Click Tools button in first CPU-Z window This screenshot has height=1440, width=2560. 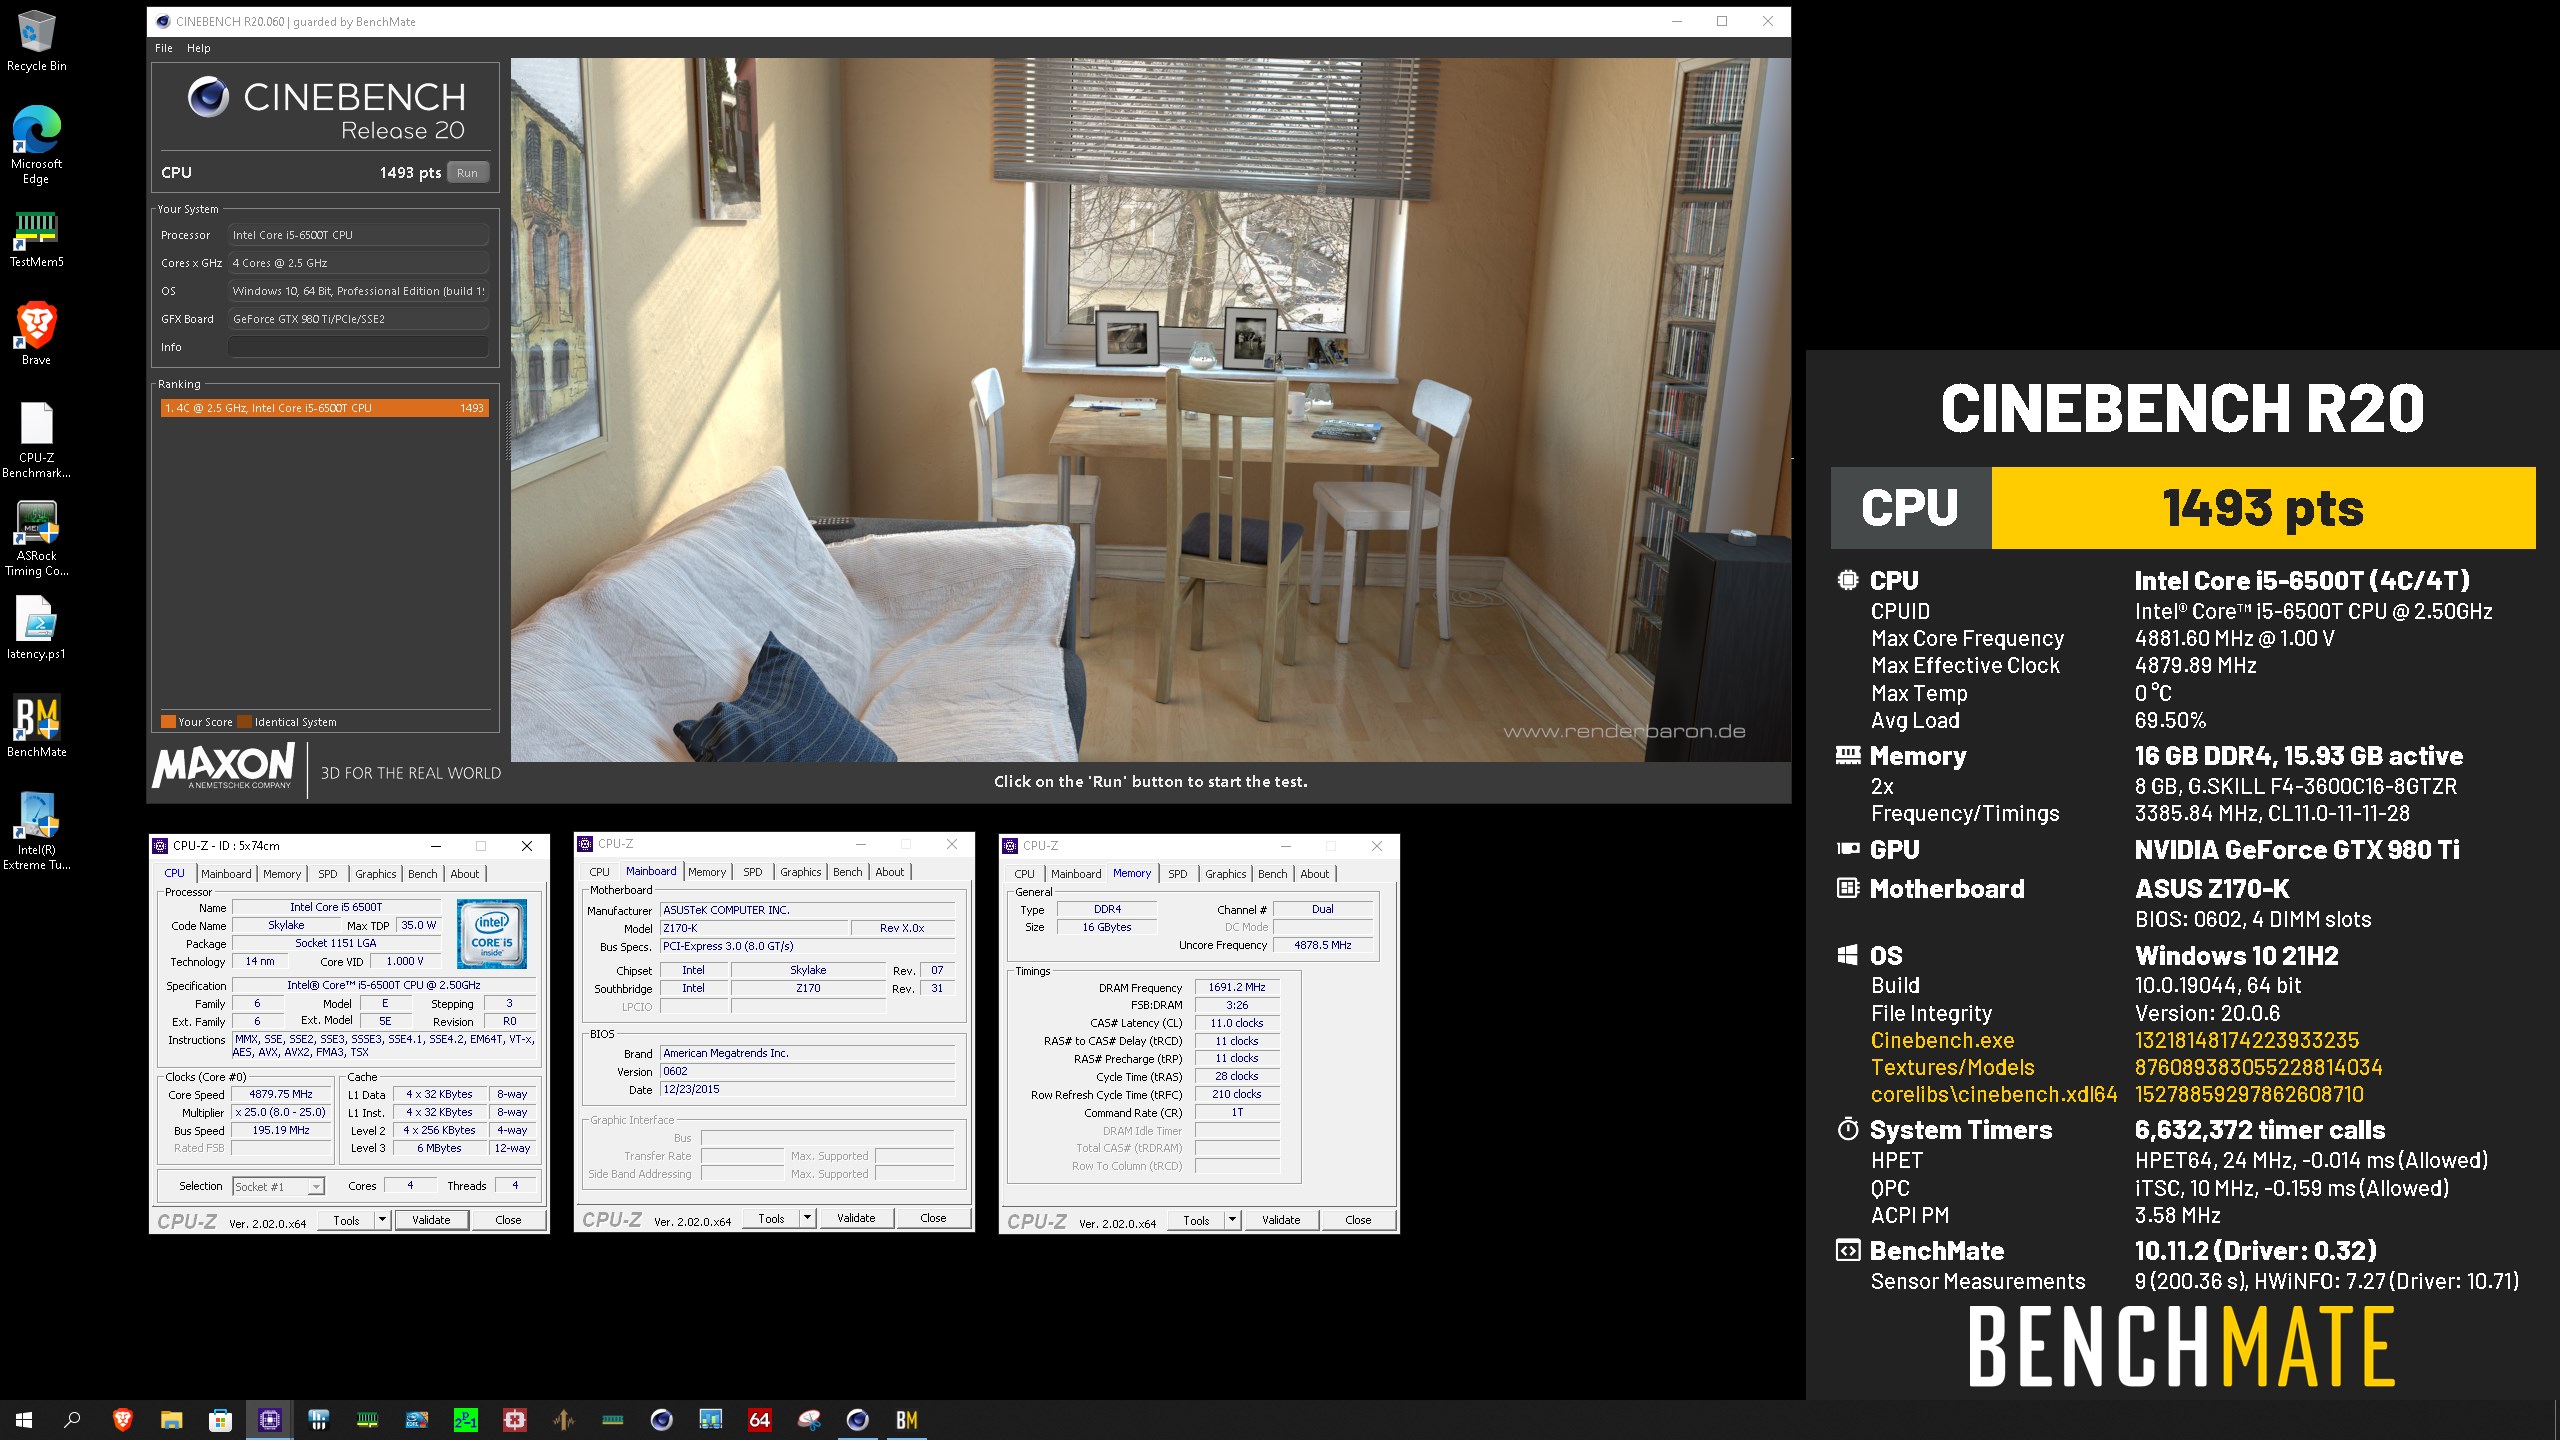click(x=346, y=1220)
